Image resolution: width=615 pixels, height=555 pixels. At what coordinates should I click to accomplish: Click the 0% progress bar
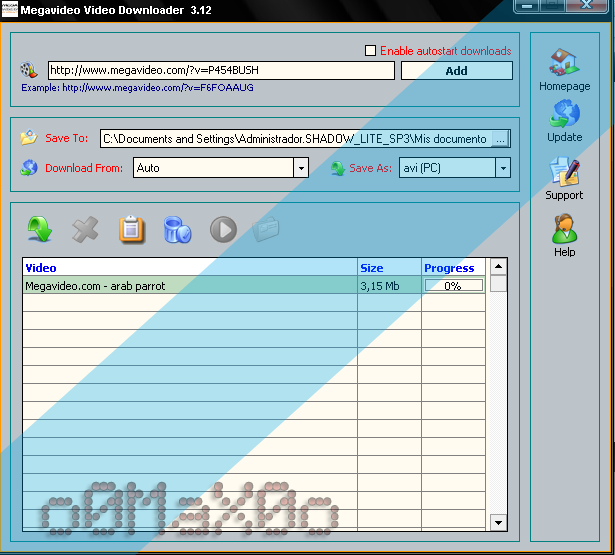[454, 286]
